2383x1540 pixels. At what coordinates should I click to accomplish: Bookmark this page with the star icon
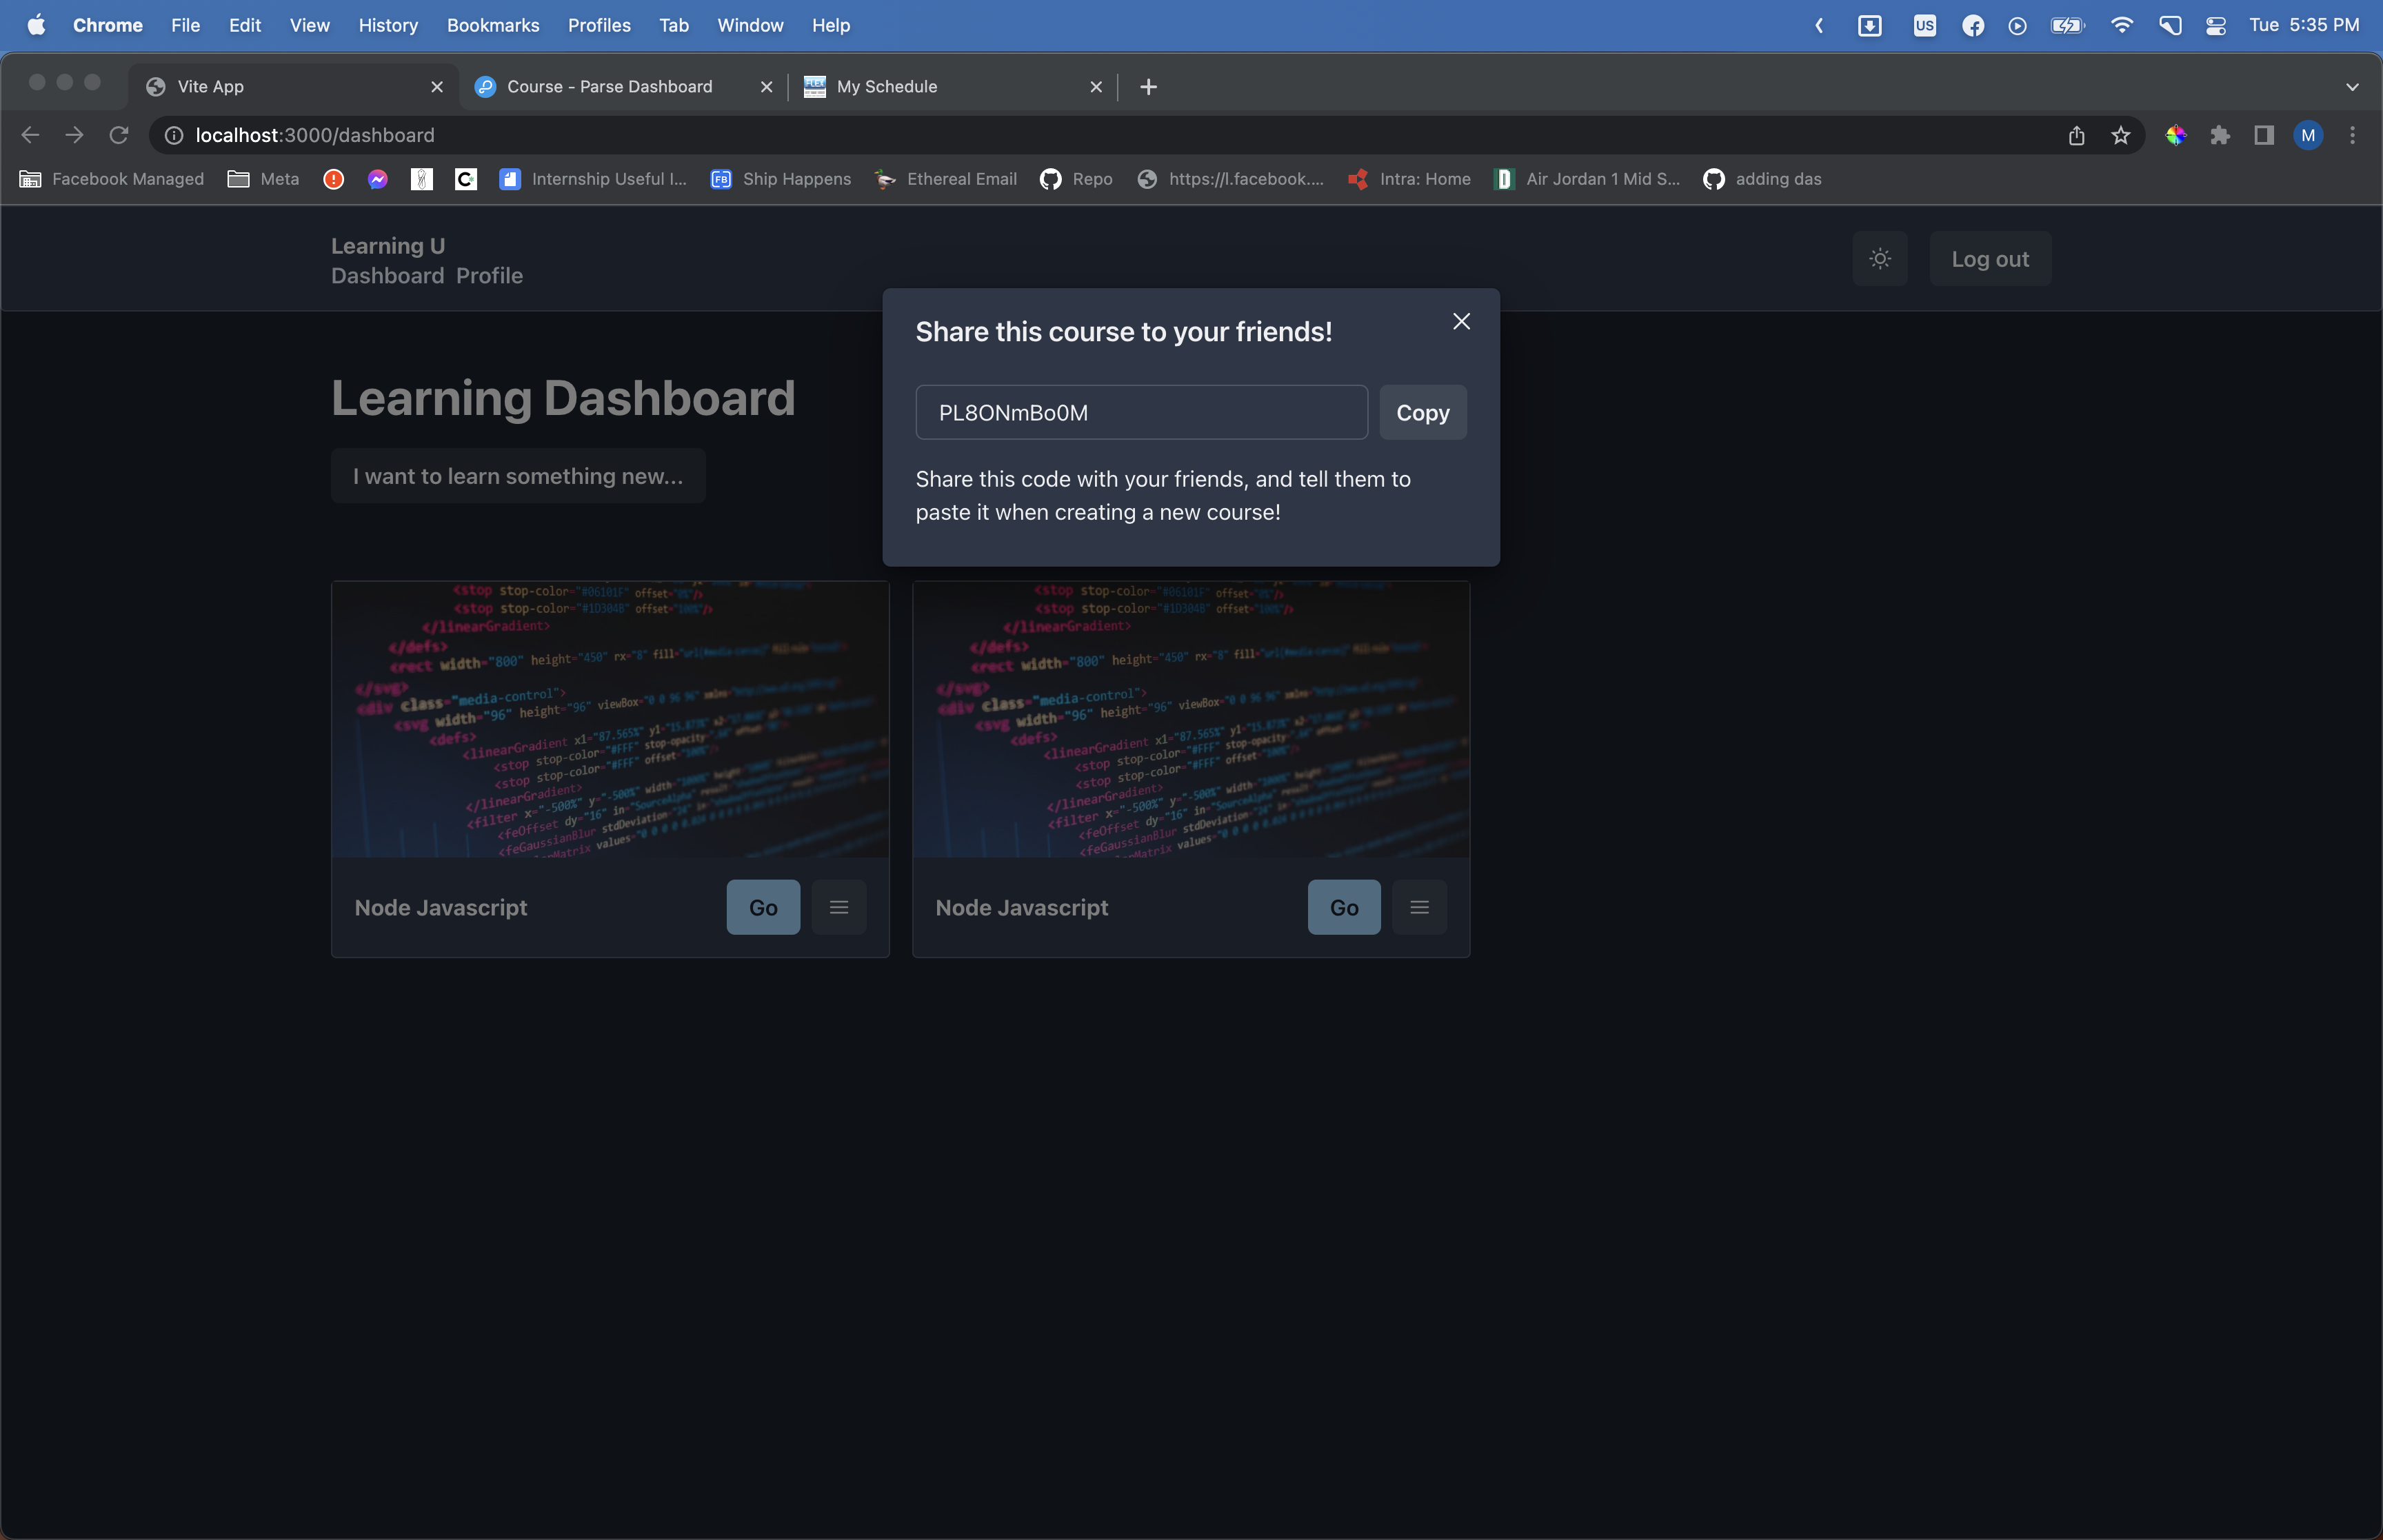[x=2120, y=135]
